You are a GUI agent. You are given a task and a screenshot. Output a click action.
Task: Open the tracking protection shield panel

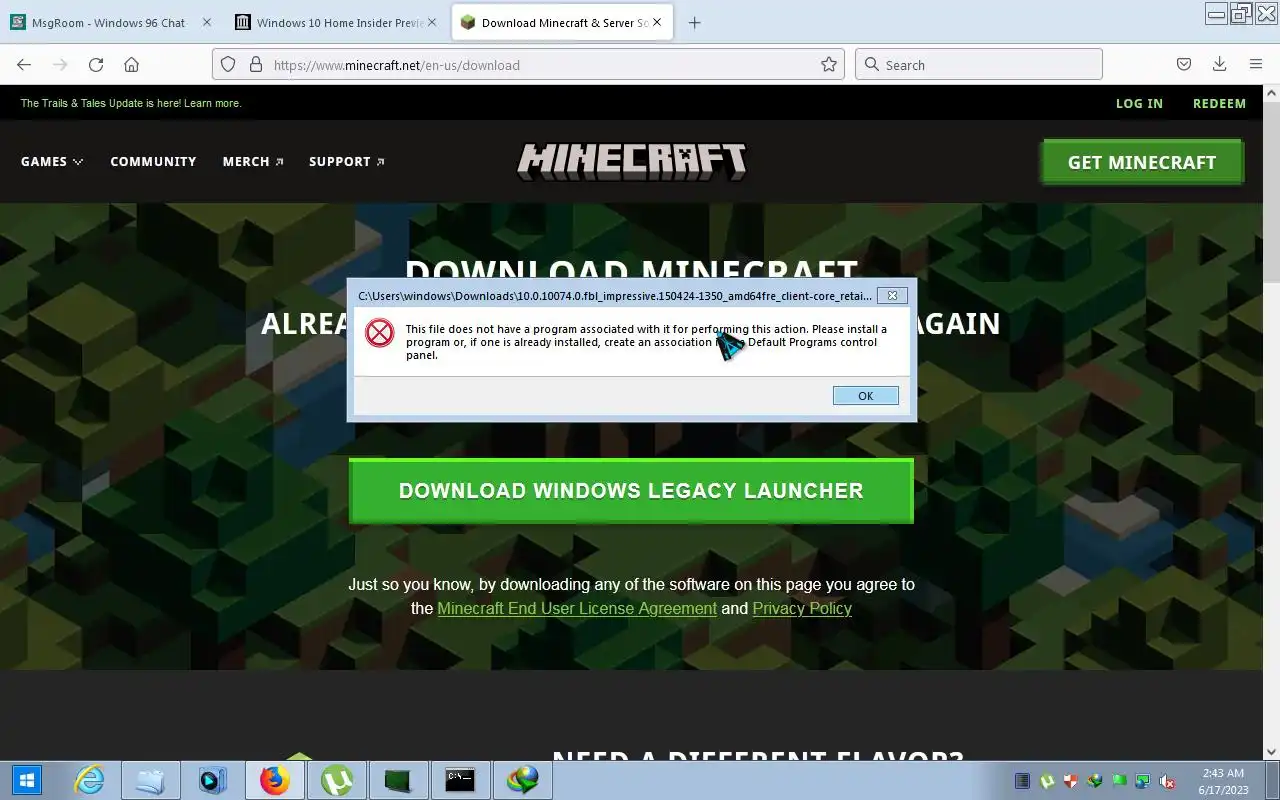pos(228,64)
